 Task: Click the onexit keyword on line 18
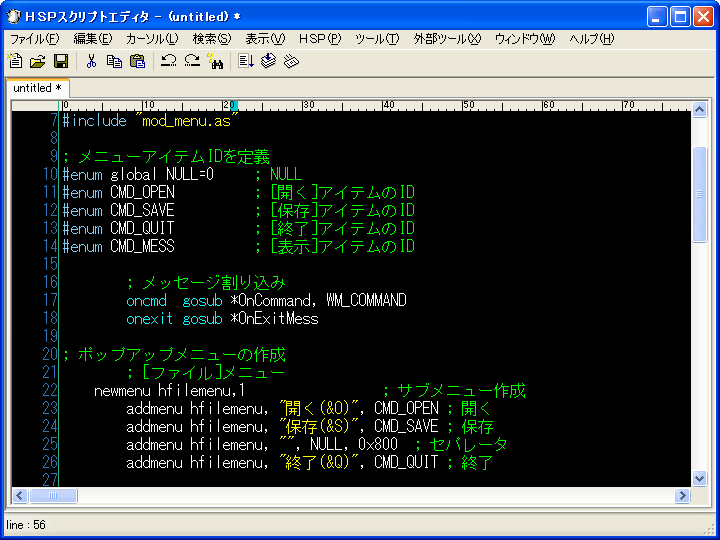pos(150,319)
